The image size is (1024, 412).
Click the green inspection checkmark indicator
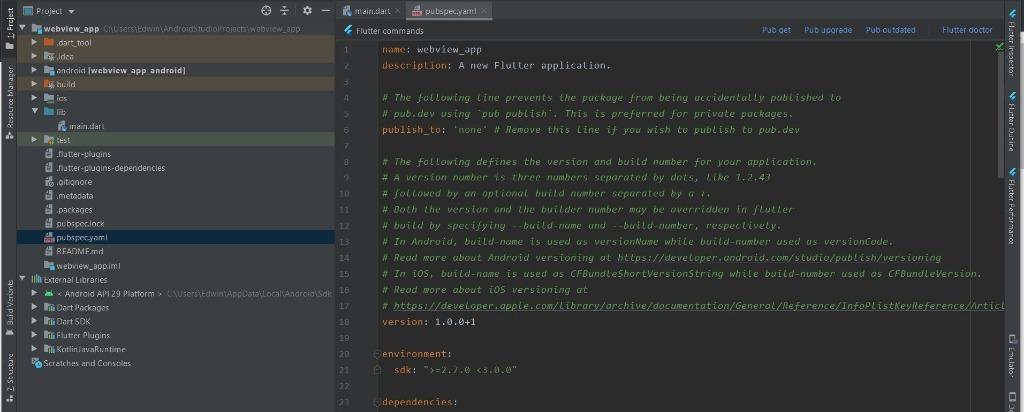[999, 48]
